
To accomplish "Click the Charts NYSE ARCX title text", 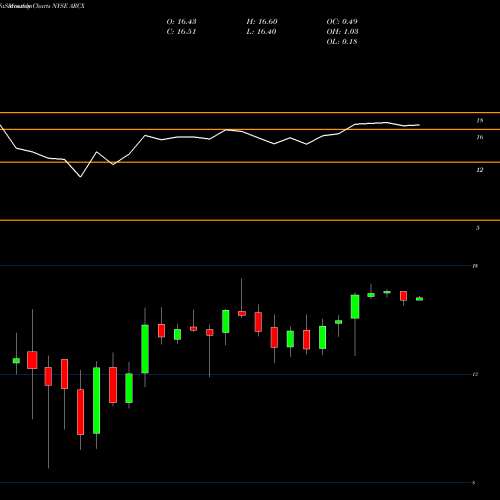I will pyautogui.click(x=59, y=6).
